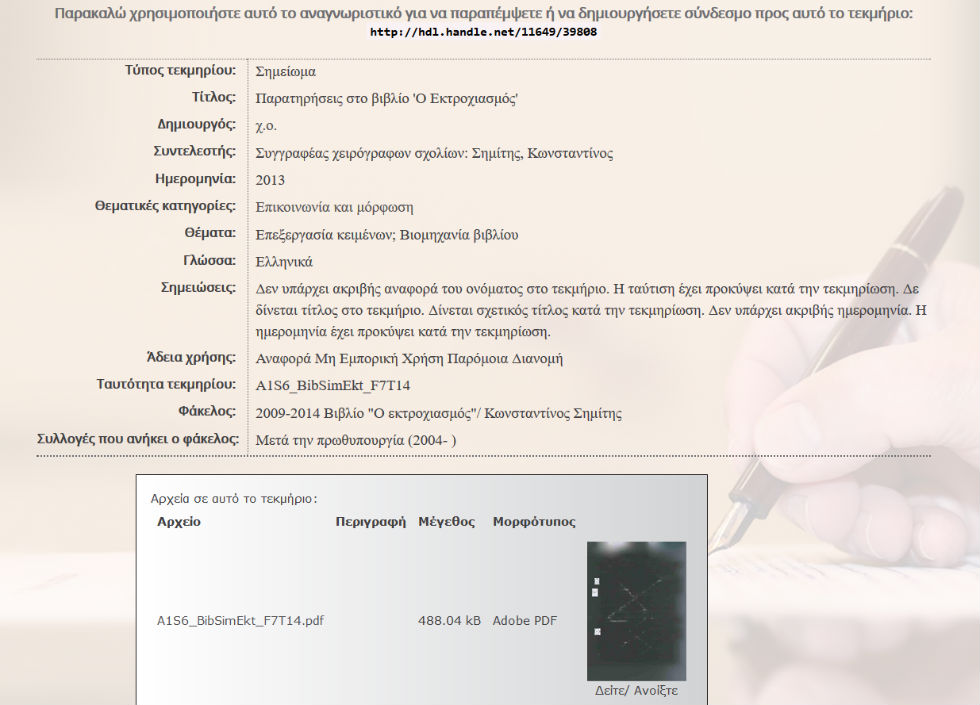
Task: Click the 'Σημειώσεις:' field label
Action: 198,288
